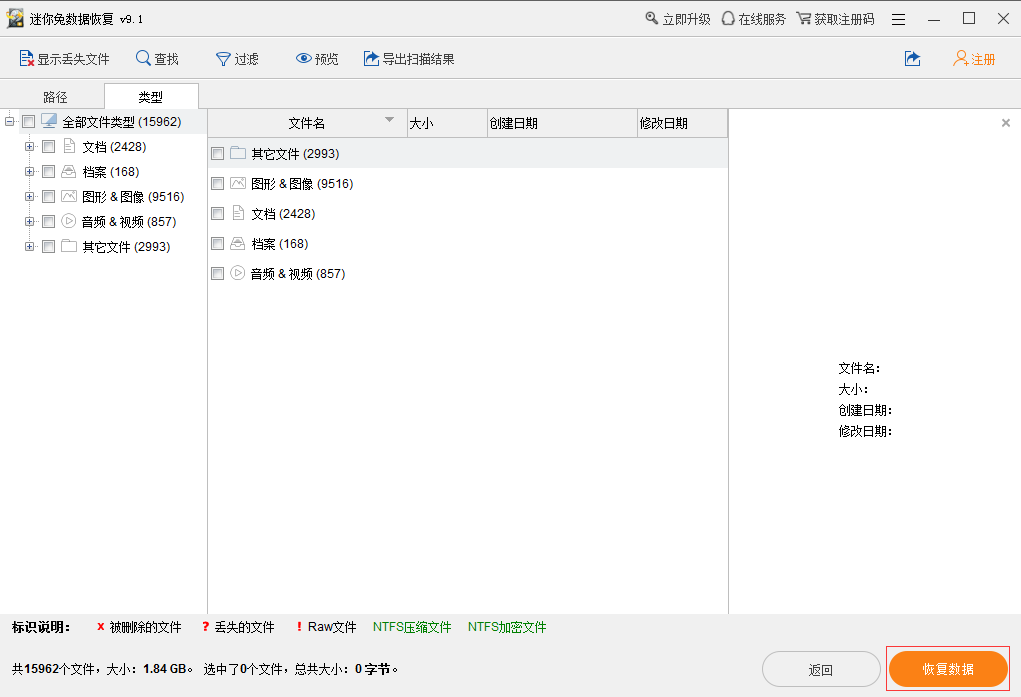Click the 返回 (Back) button

(821, 669)
